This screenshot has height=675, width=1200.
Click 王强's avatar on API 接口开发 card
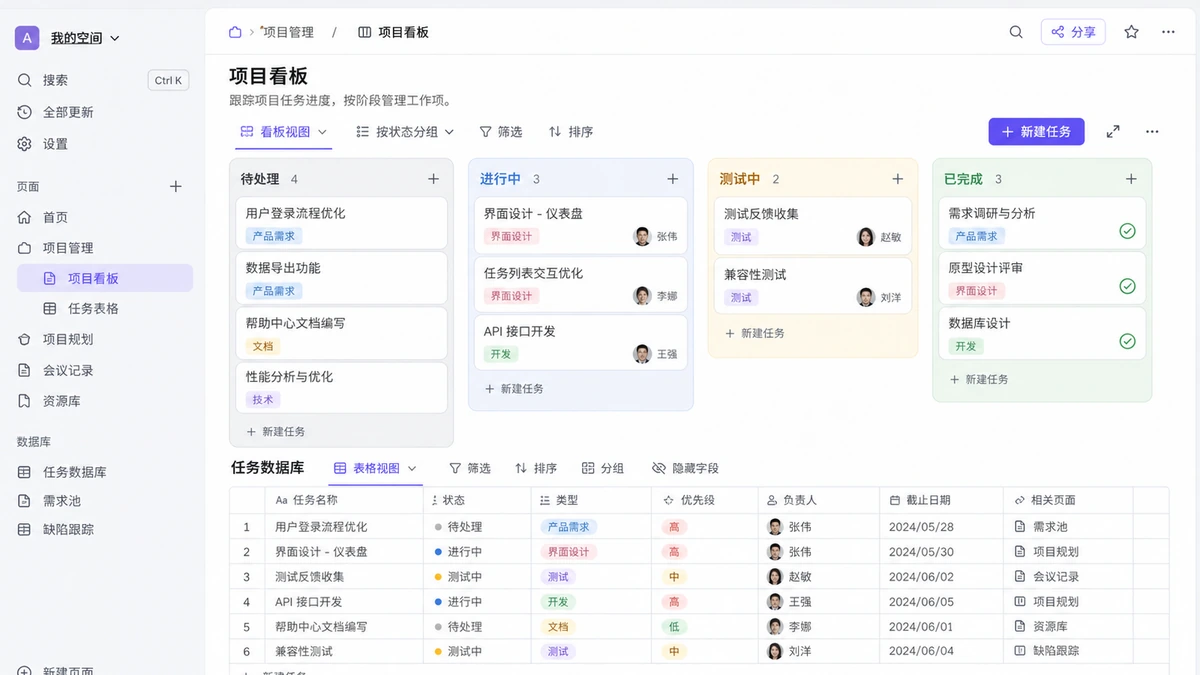(x=642, y=354)
